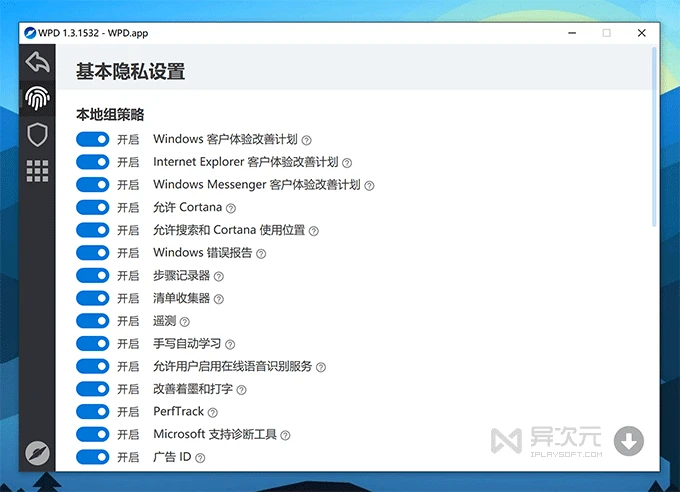Click the 步骤记录器 label text
This screenshot has width=680, height=492.
[181, 276]
